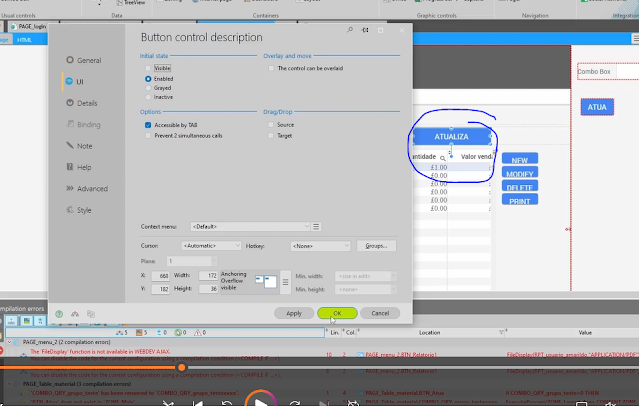
Task: Check the Drag/Drop Target checkbox
Action: (x=271, y=135)
